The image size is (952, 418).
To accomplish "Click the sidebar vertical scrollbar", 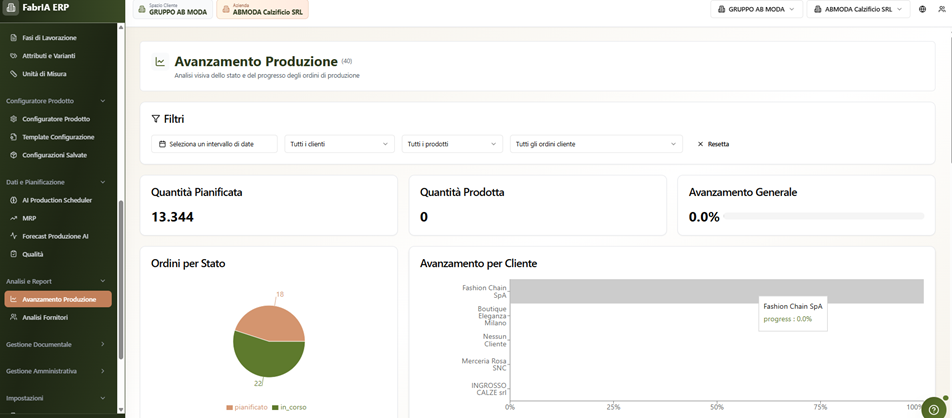I will (121, 279).
